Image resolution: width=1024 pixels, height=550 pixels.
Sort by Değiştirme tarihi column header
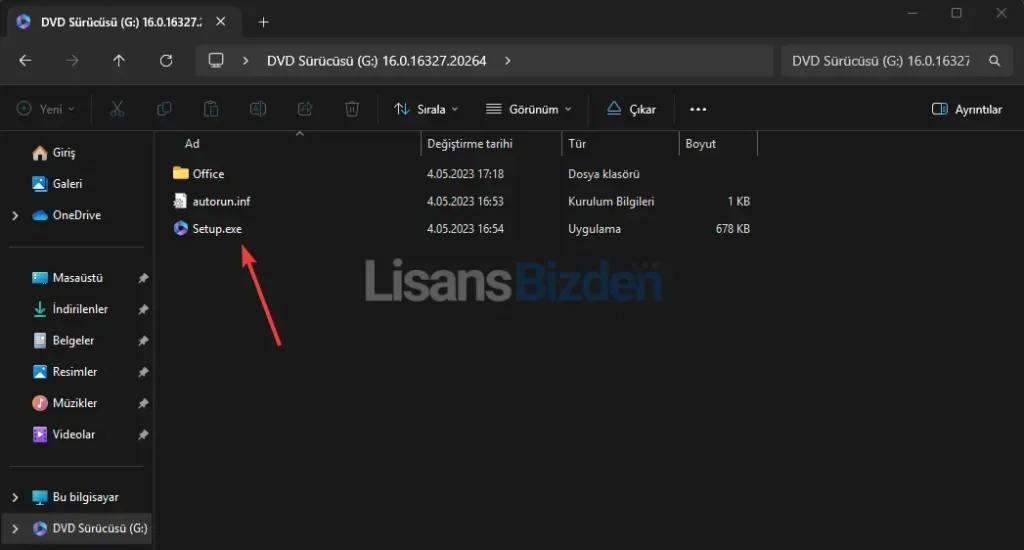click(x=470, y=144)
